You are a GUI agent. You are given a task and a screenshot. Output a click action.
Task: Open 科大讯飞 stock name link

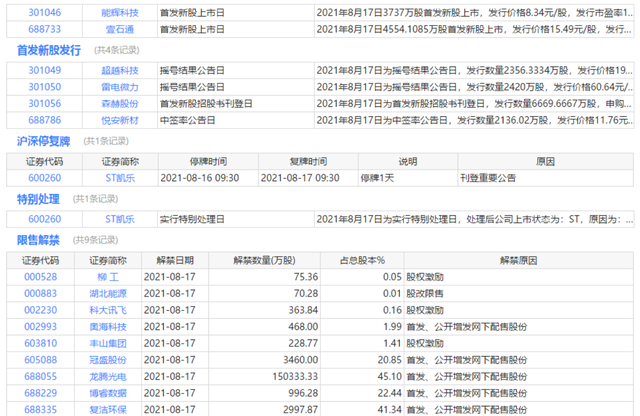tap(108, 310)
